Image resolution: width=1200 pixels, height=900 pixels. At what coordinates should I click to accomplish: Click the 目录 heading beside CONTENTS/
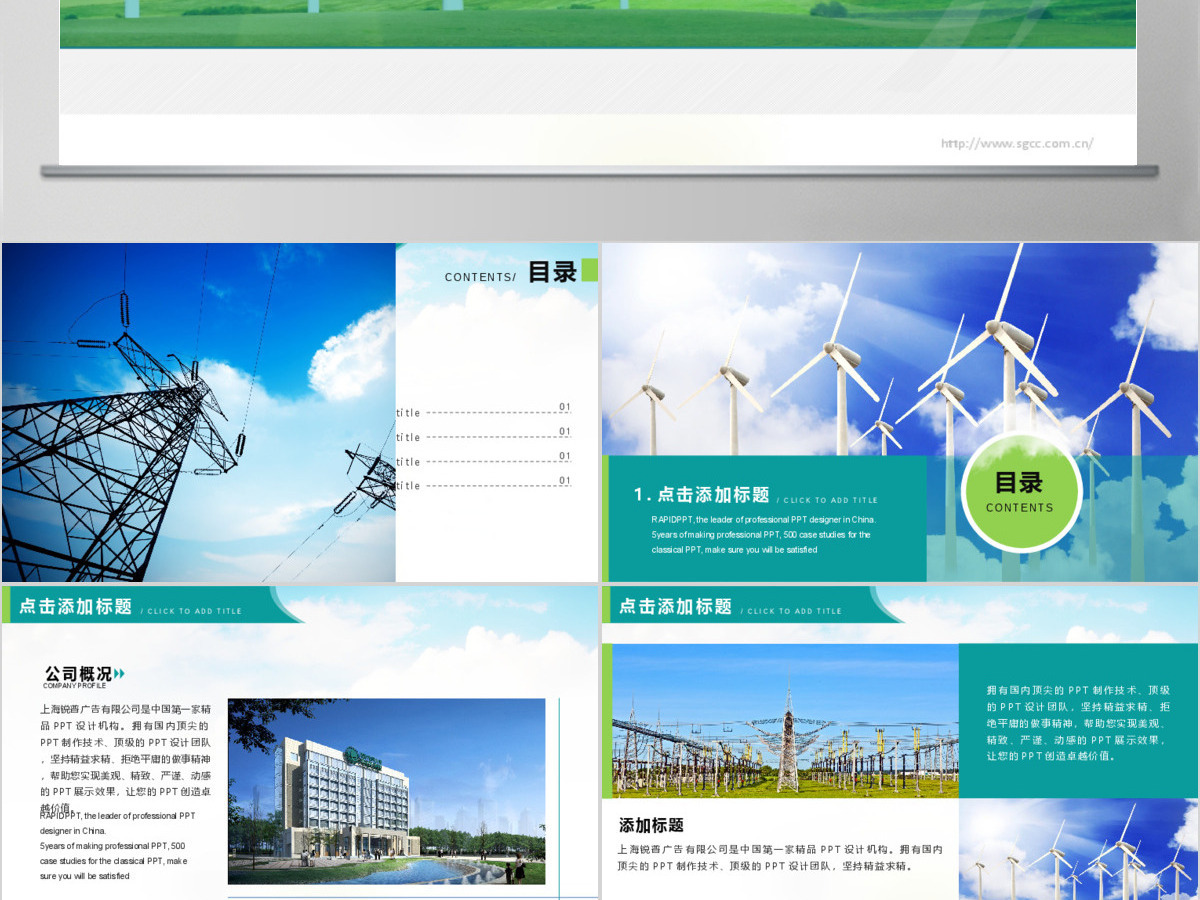pyautogui.click(x=552, y=272)
